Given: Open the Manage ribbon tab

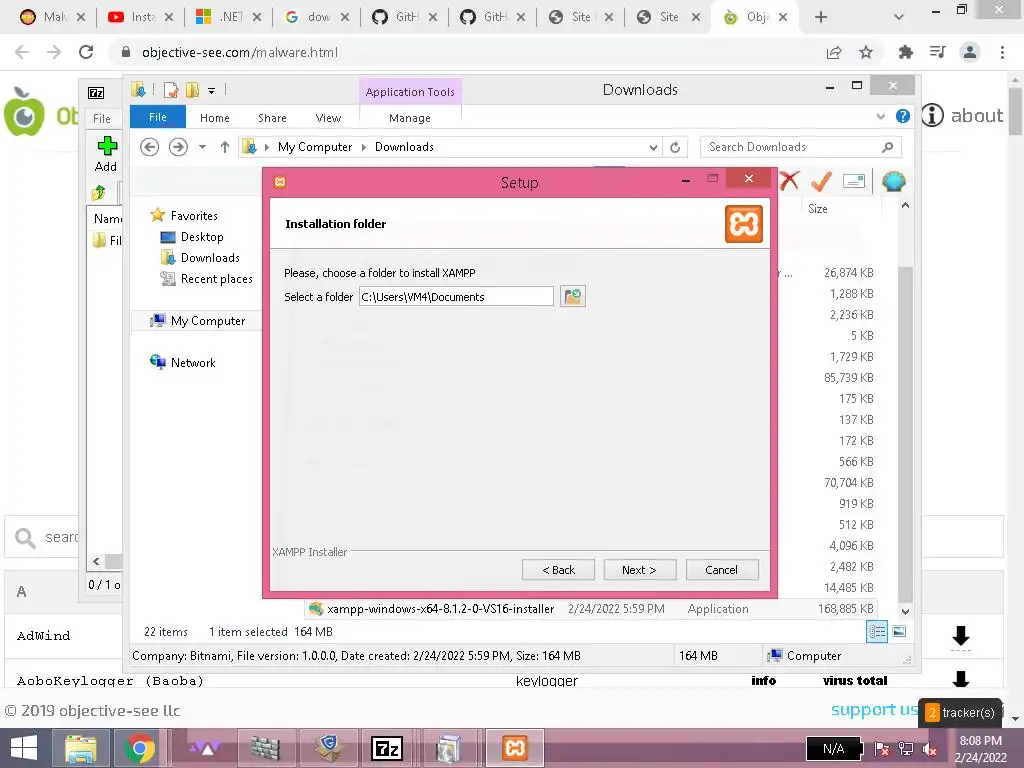Looking at the screenshot, I should pos(409,118).
